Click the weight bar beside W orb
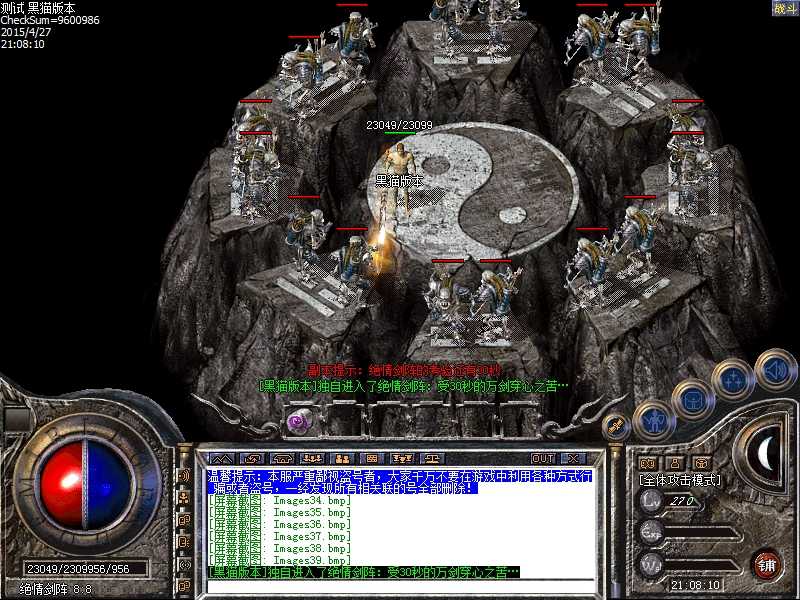800x600 pixels. pyautogui.click(x=704, y=564)
